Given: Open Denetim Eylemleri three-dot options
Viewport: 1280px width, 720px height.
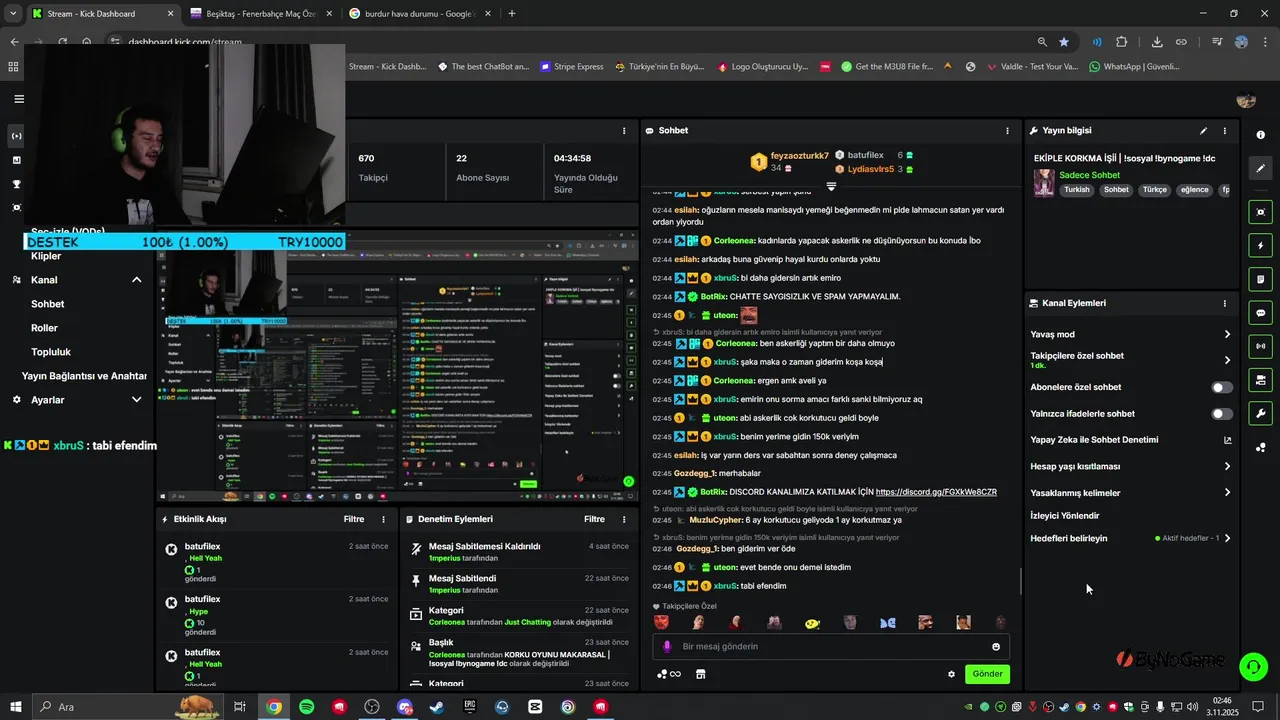Looking at the screenshot, I should (x=624, y=519).
